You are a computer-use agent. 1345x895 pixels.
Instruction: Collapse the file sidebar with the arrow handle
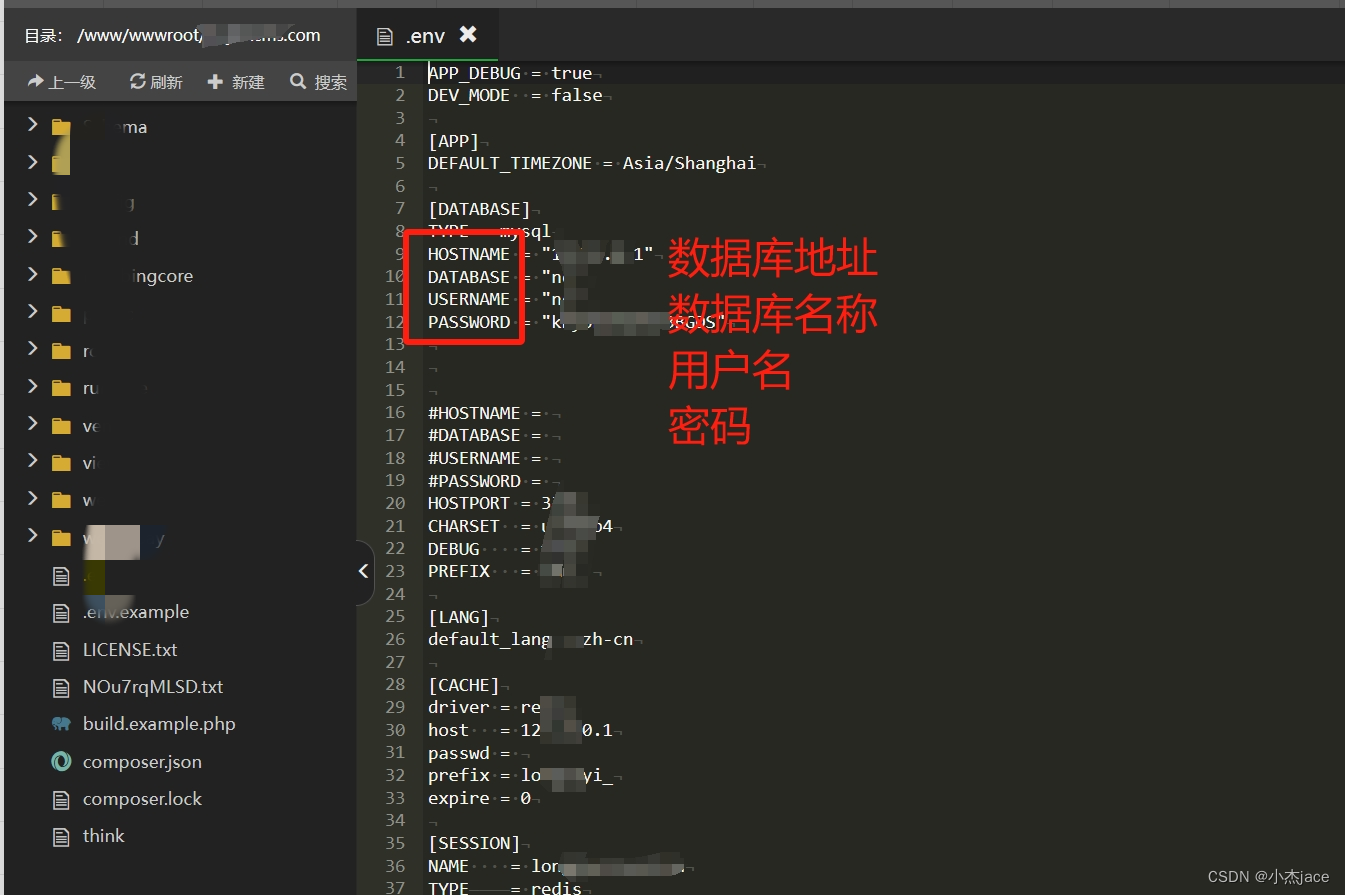[364, 571]
